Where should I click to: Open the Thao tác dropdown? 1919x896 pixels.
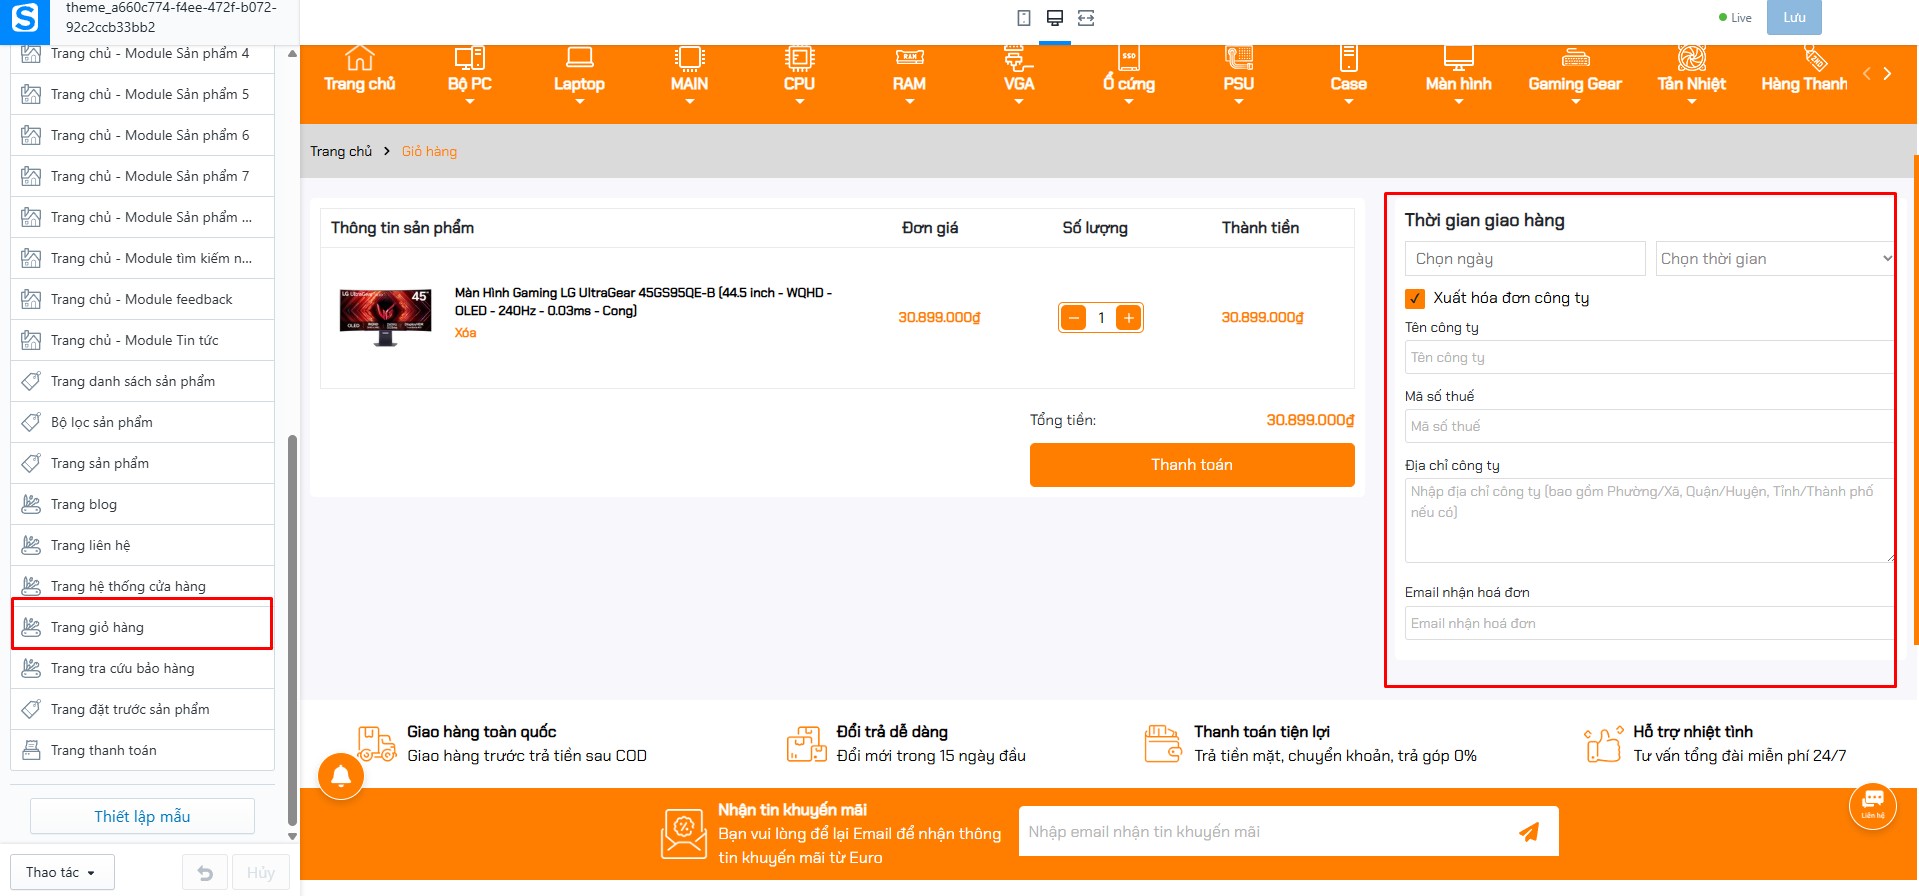pos(62,873)
